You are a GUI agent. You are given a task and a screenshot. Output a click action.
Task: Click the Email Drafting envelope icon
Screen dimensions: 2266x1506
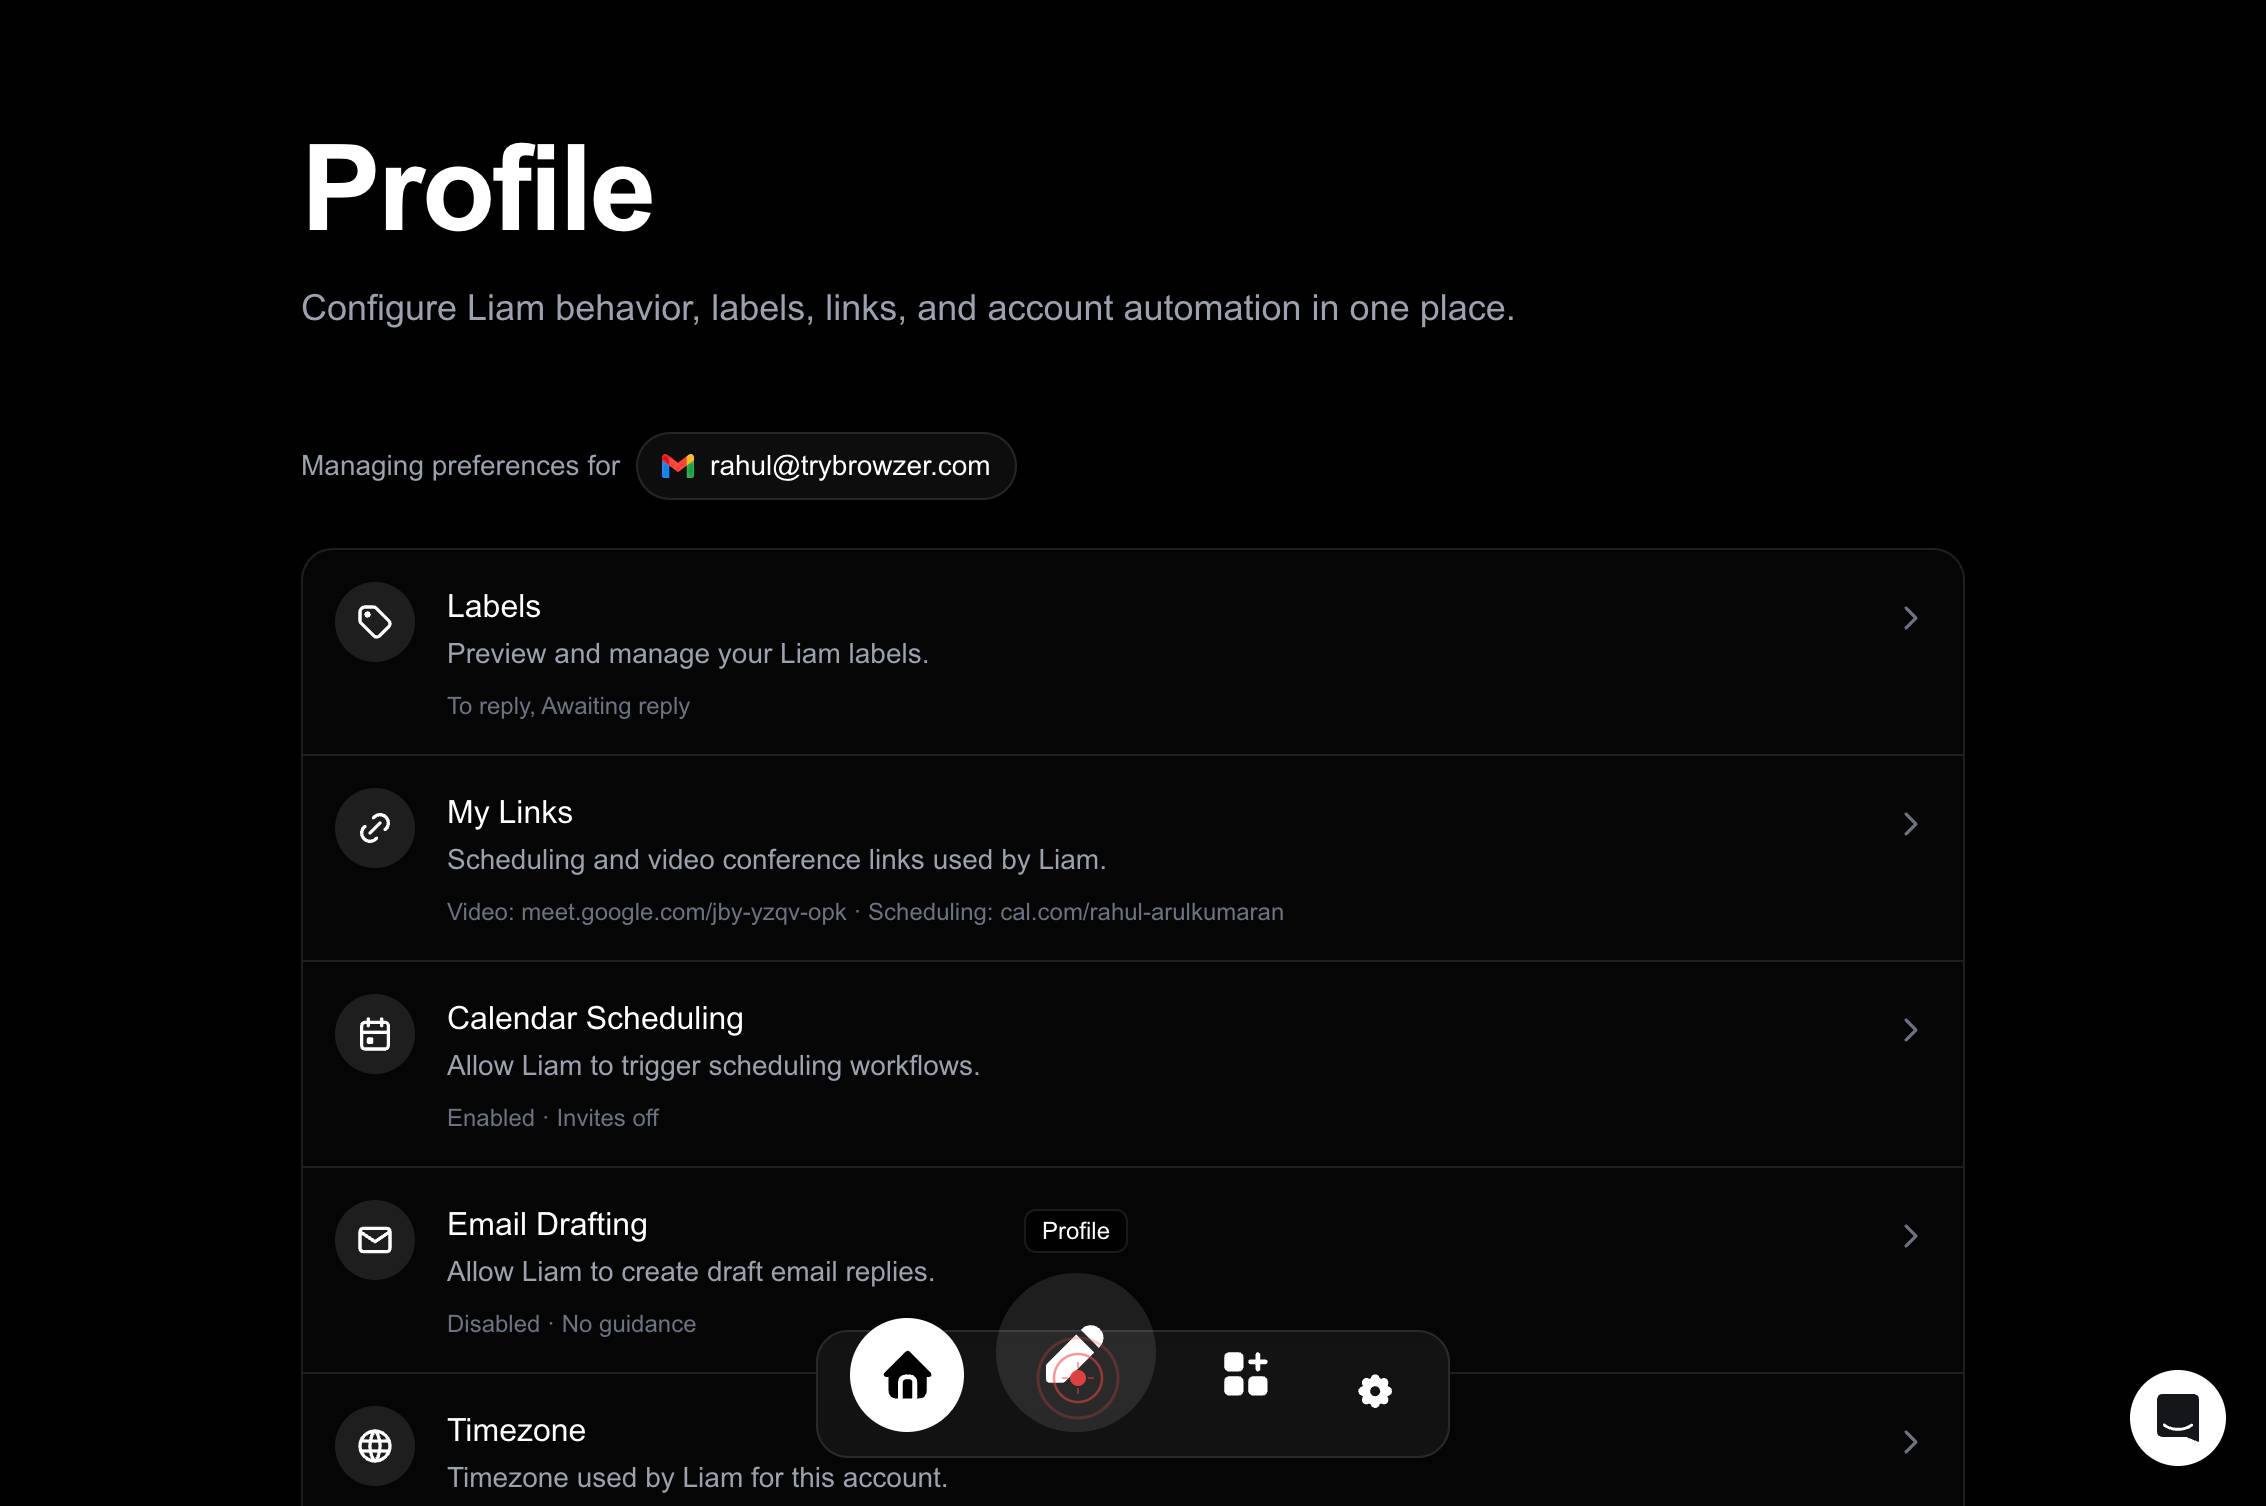coord(375,1240)
